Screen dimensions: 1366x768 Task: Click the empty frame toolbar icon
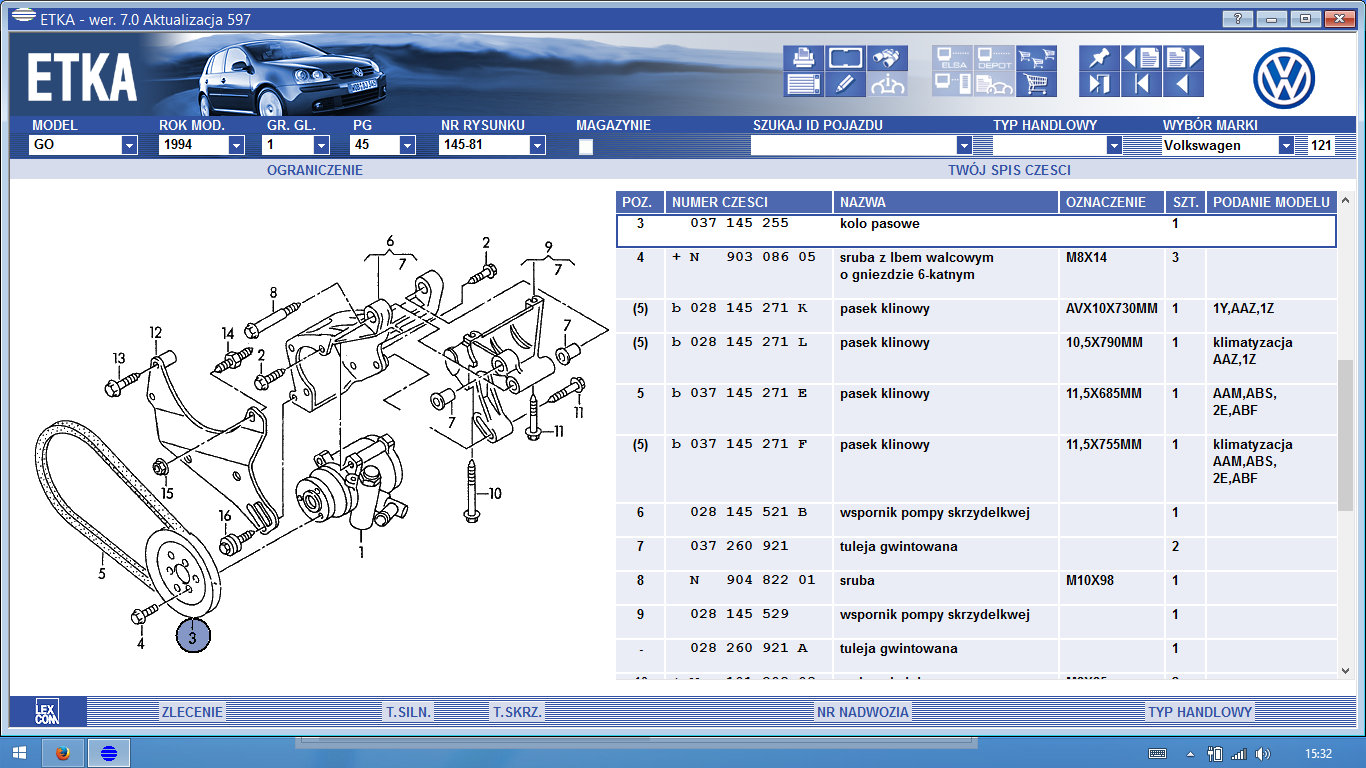tap(845, 57)
